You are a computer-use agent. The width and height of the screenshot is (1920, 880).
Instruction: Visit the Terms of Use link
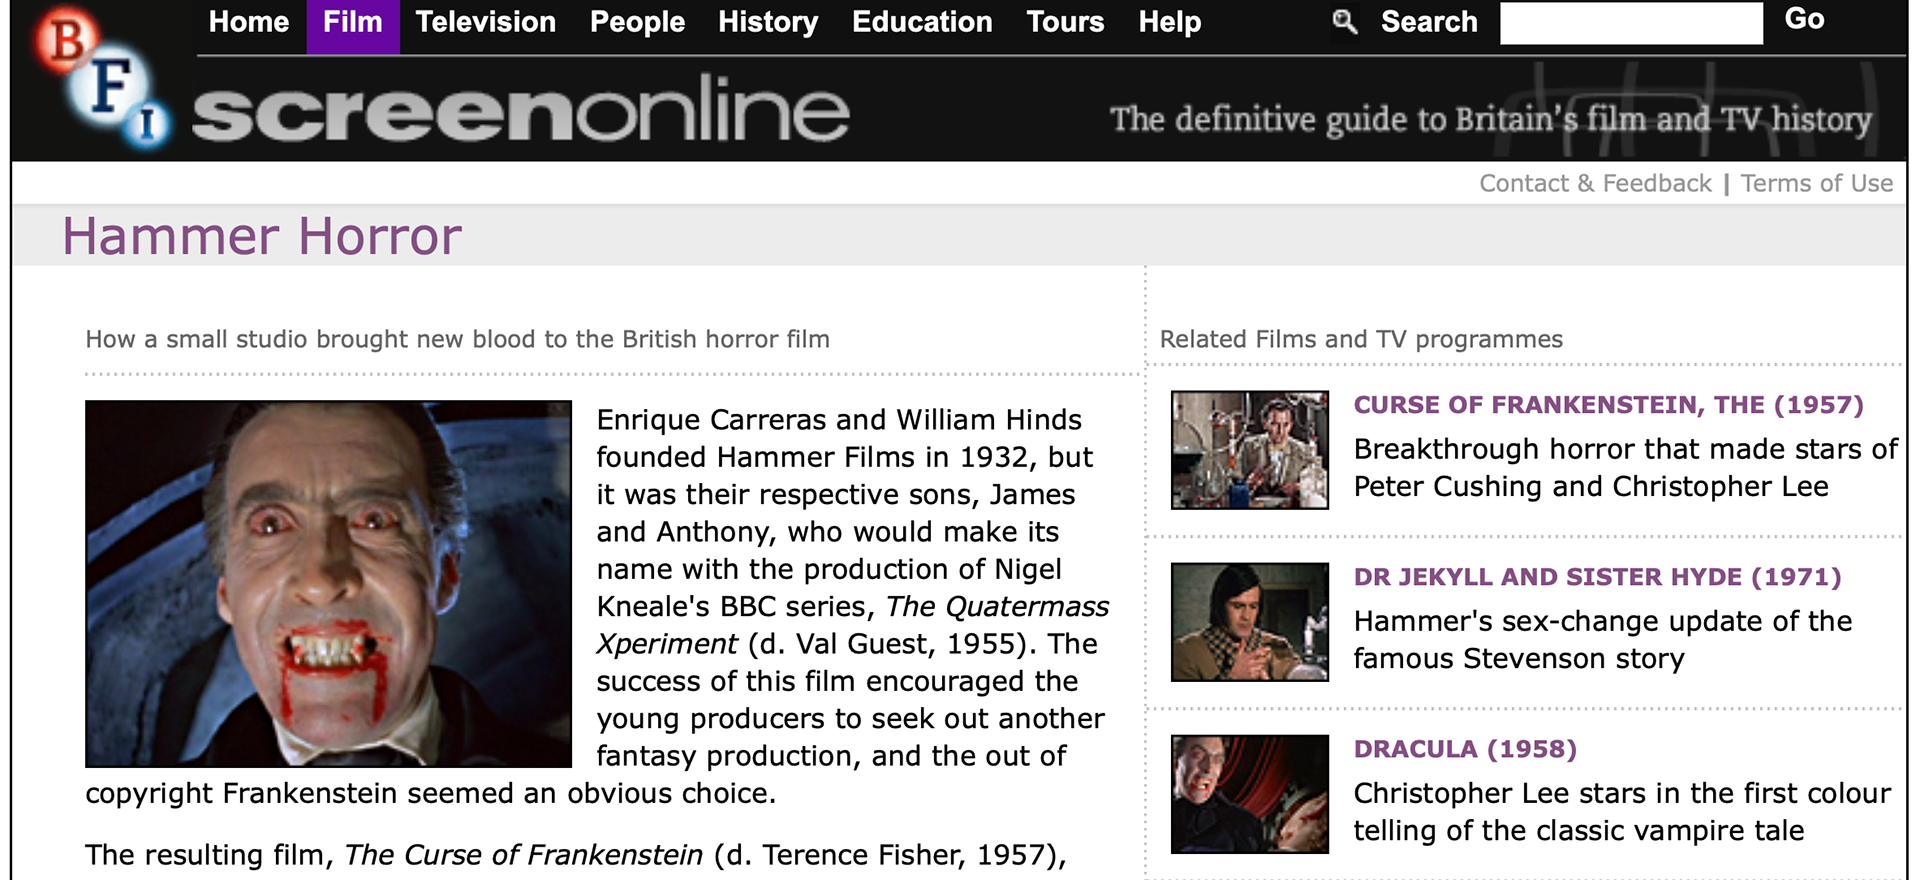coord(1816,184)
